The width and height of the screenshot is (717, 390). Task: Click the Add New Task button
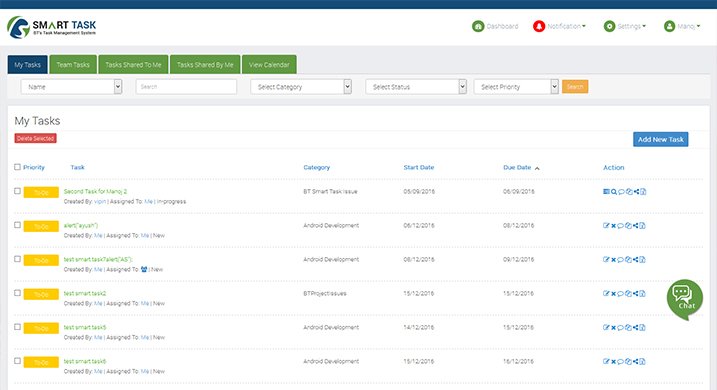(x=661, y=139)
